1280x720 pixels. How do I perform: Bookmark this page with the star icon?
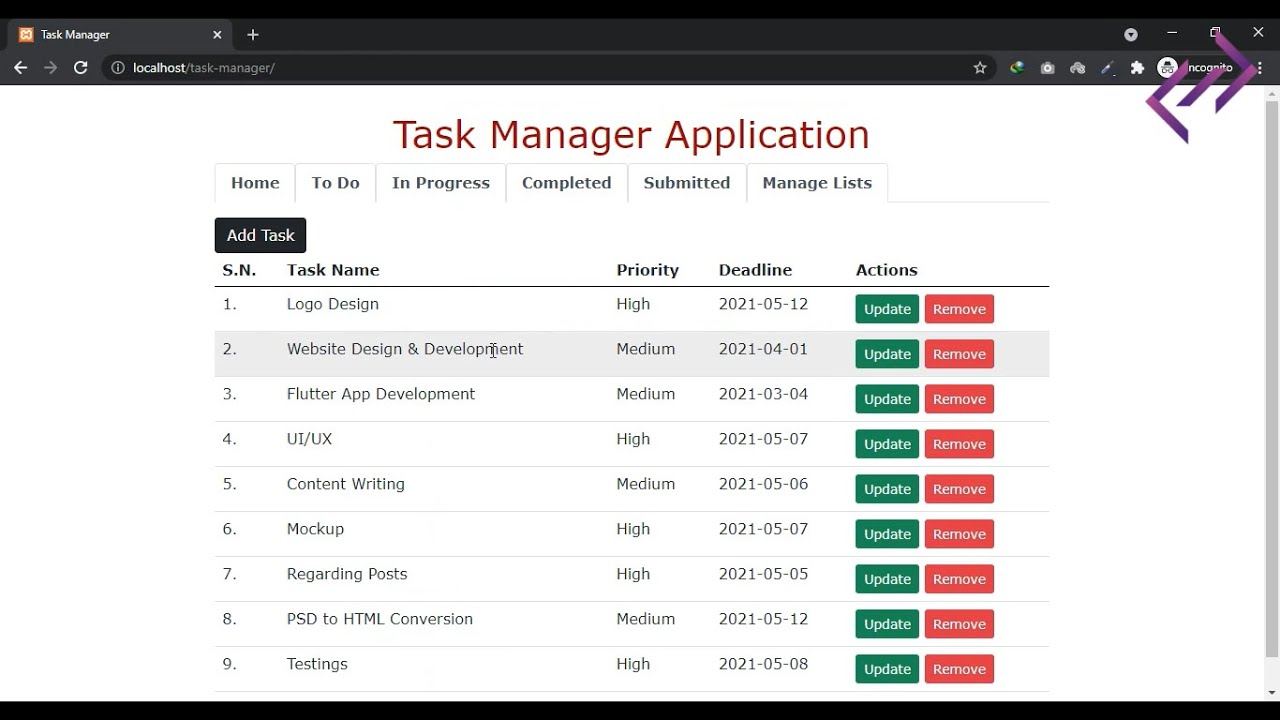coord(980,68)
